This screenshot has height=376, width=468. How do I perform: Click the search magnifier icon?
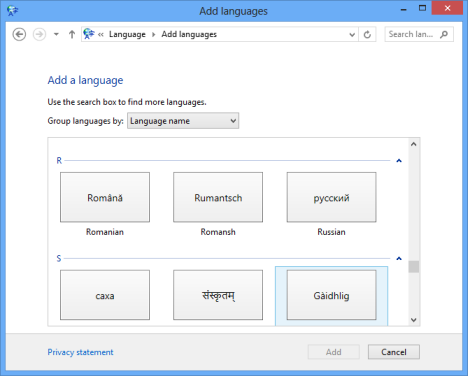click(x=444, y=34)
